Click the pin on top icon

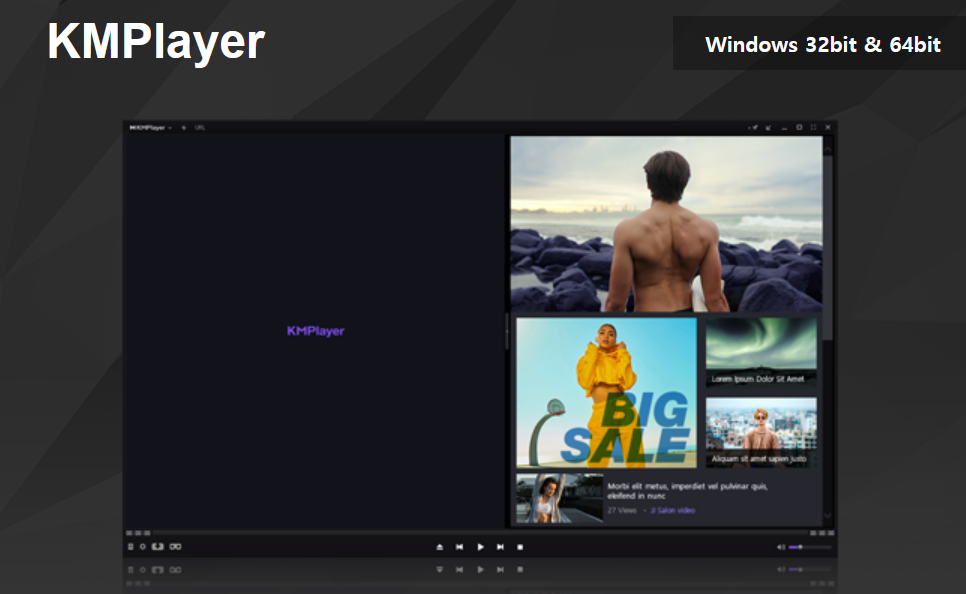(x=753, y=128)
